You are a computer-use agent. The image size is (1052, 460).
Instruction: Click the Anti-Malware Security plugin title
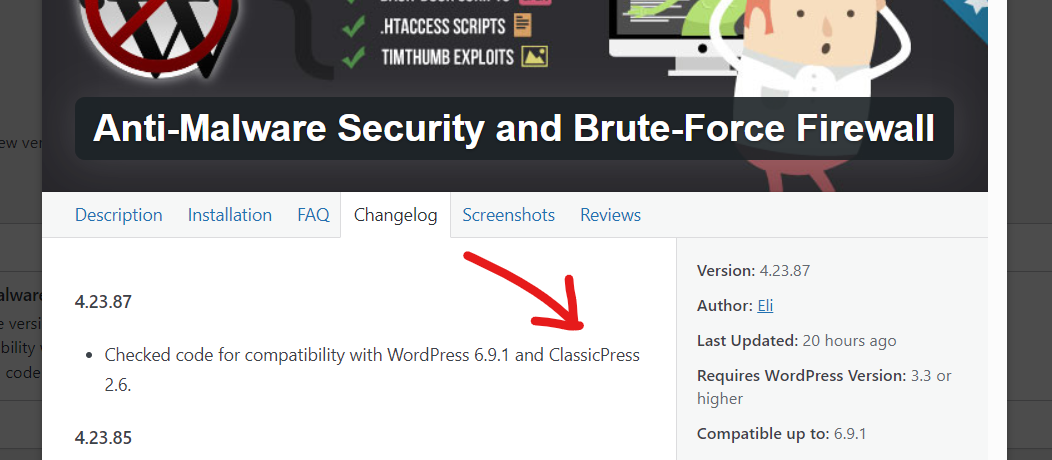tap(514, 129)
